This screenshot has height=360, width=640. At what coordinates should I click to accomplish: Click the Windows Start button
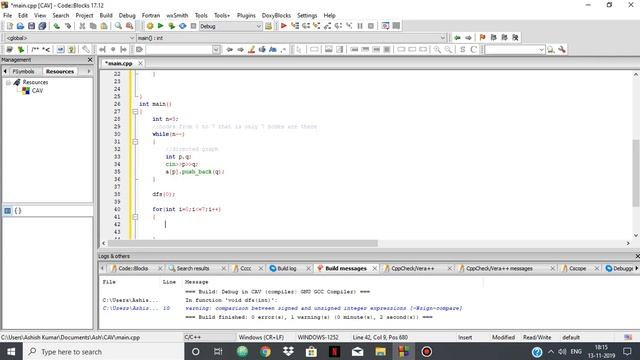[x=11, y=351]
